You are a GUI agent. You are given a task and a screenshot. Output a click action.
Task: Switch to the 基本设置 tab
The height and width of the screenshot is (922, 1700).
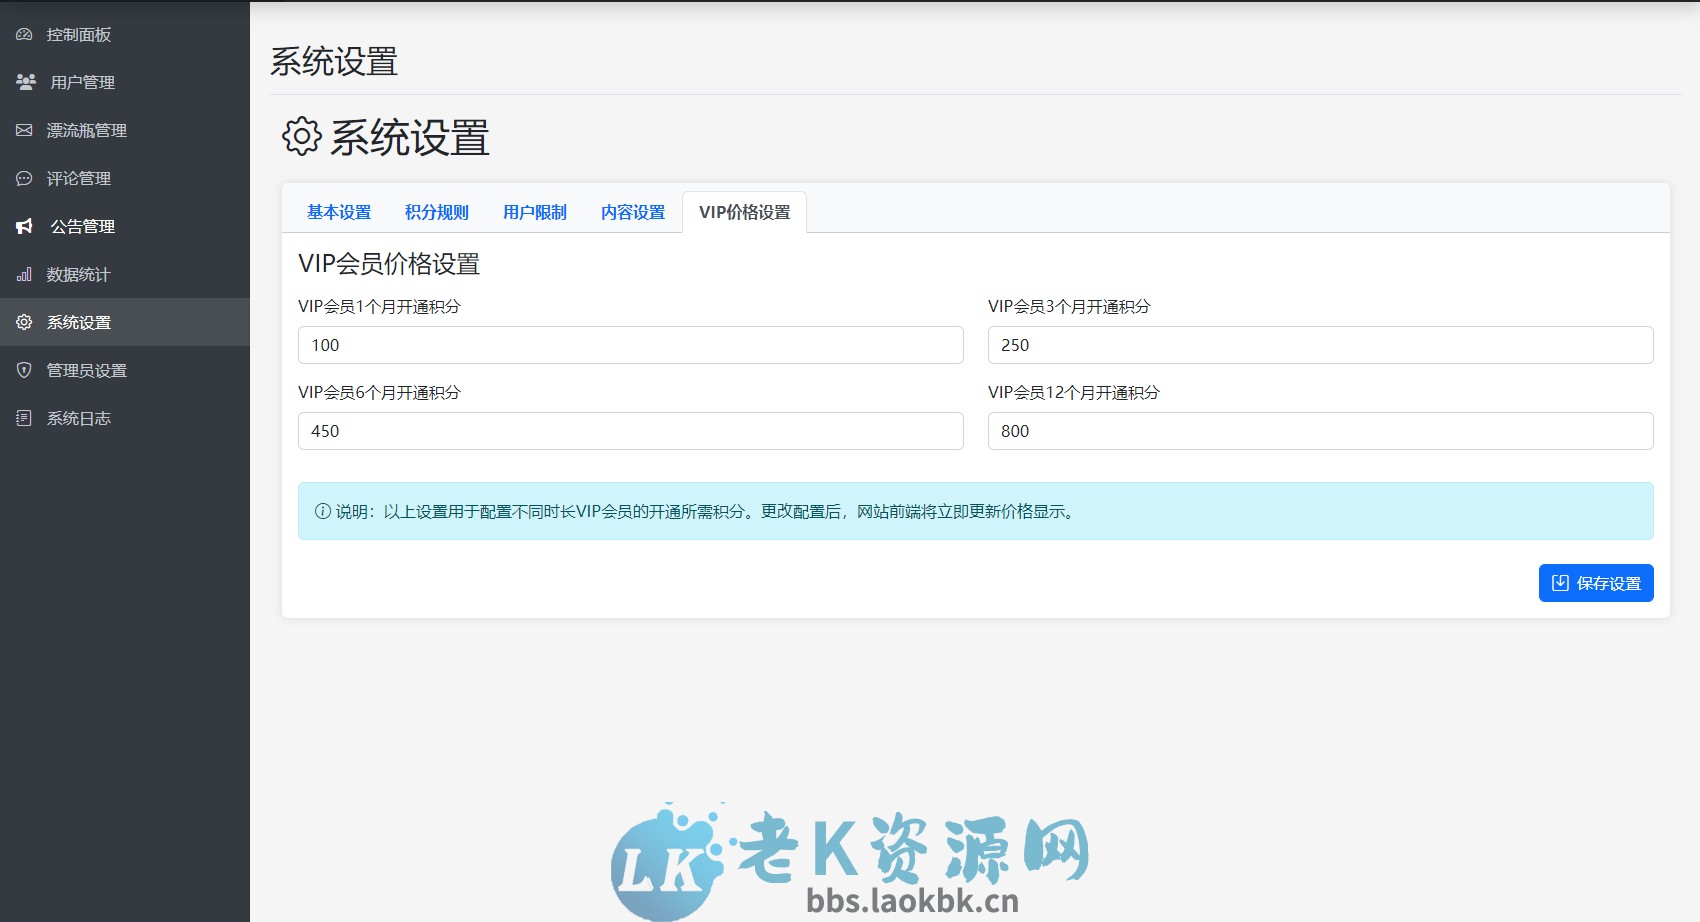coord(339,211)
